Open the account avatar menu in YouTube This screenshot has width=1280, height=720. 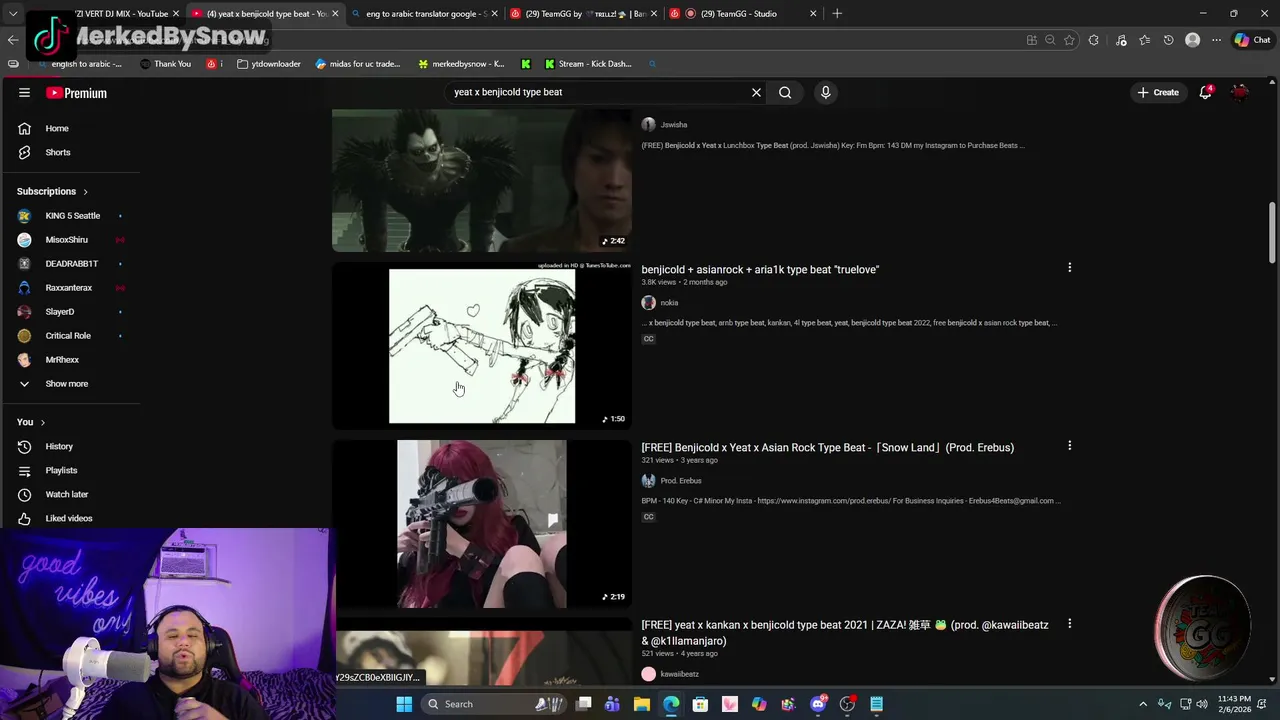pos(1240,92)
